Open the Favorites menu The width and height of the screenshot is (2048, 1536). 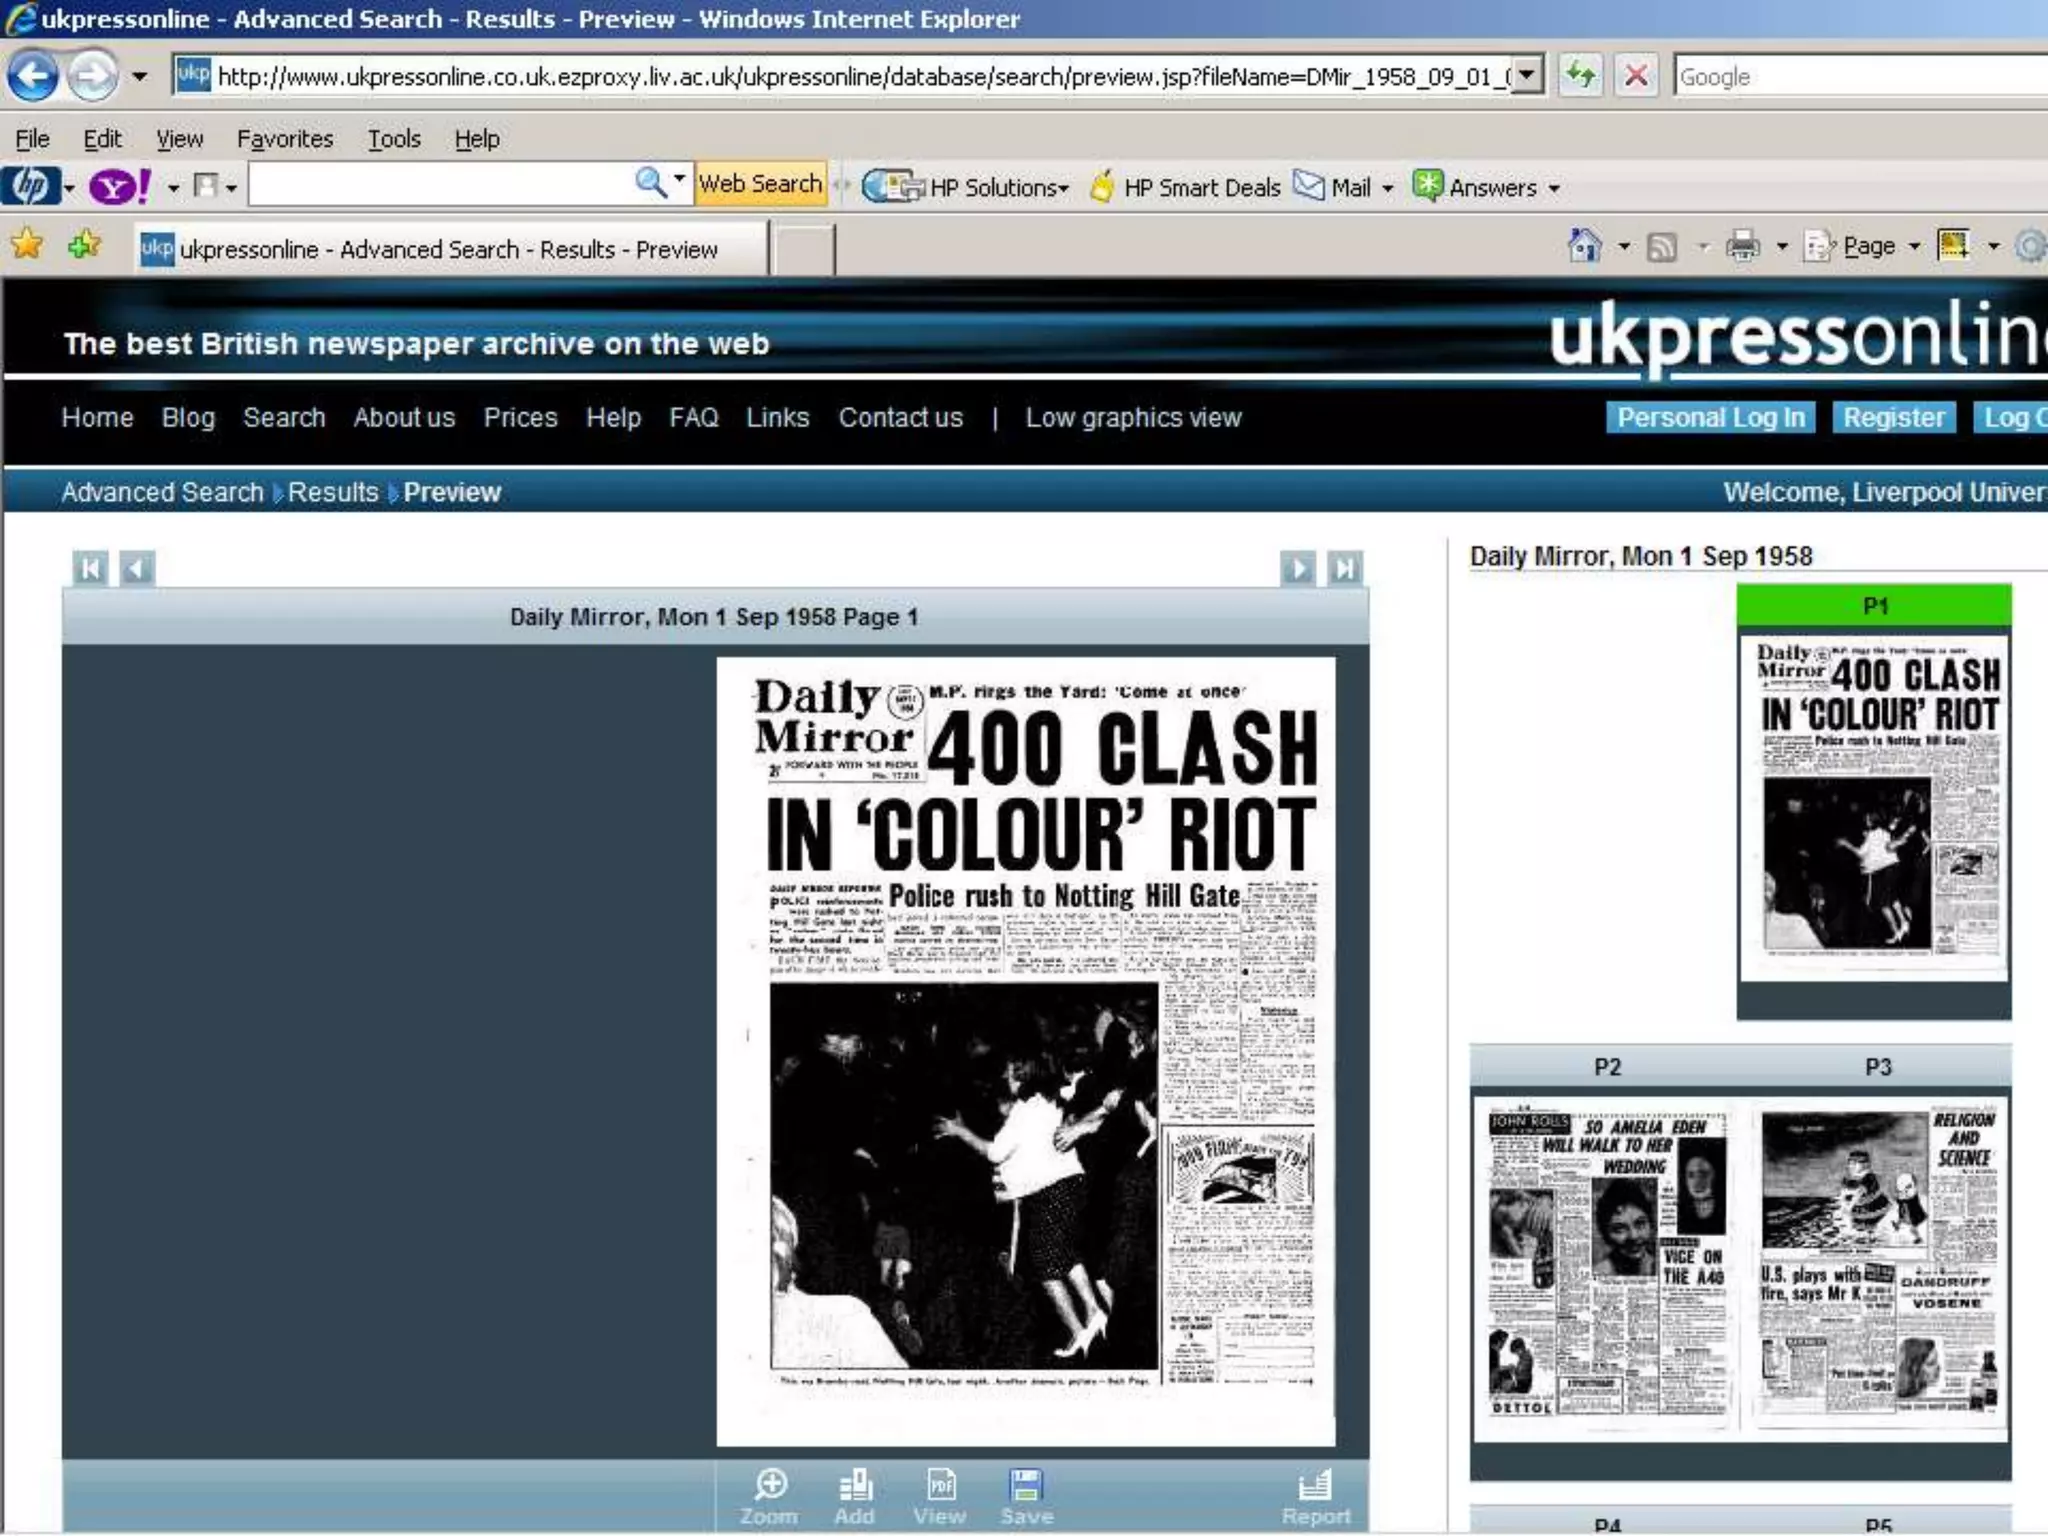pos(284,139)
